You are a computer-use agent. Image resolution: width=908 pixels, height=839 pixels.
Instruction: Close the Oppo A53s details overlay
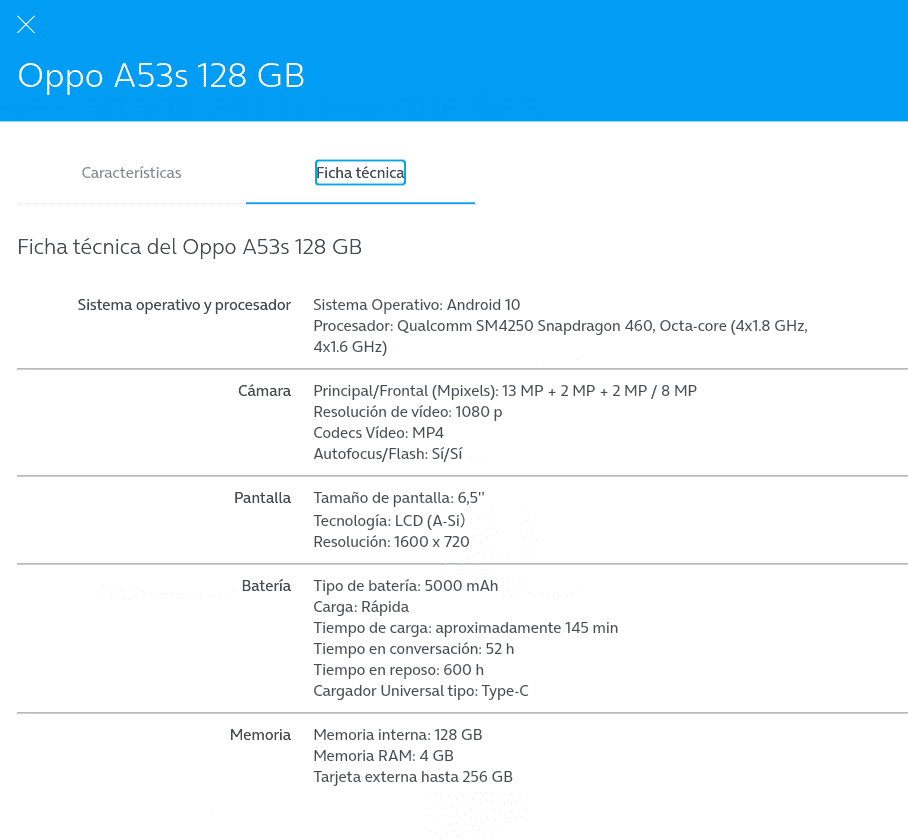tap(26, 24)
